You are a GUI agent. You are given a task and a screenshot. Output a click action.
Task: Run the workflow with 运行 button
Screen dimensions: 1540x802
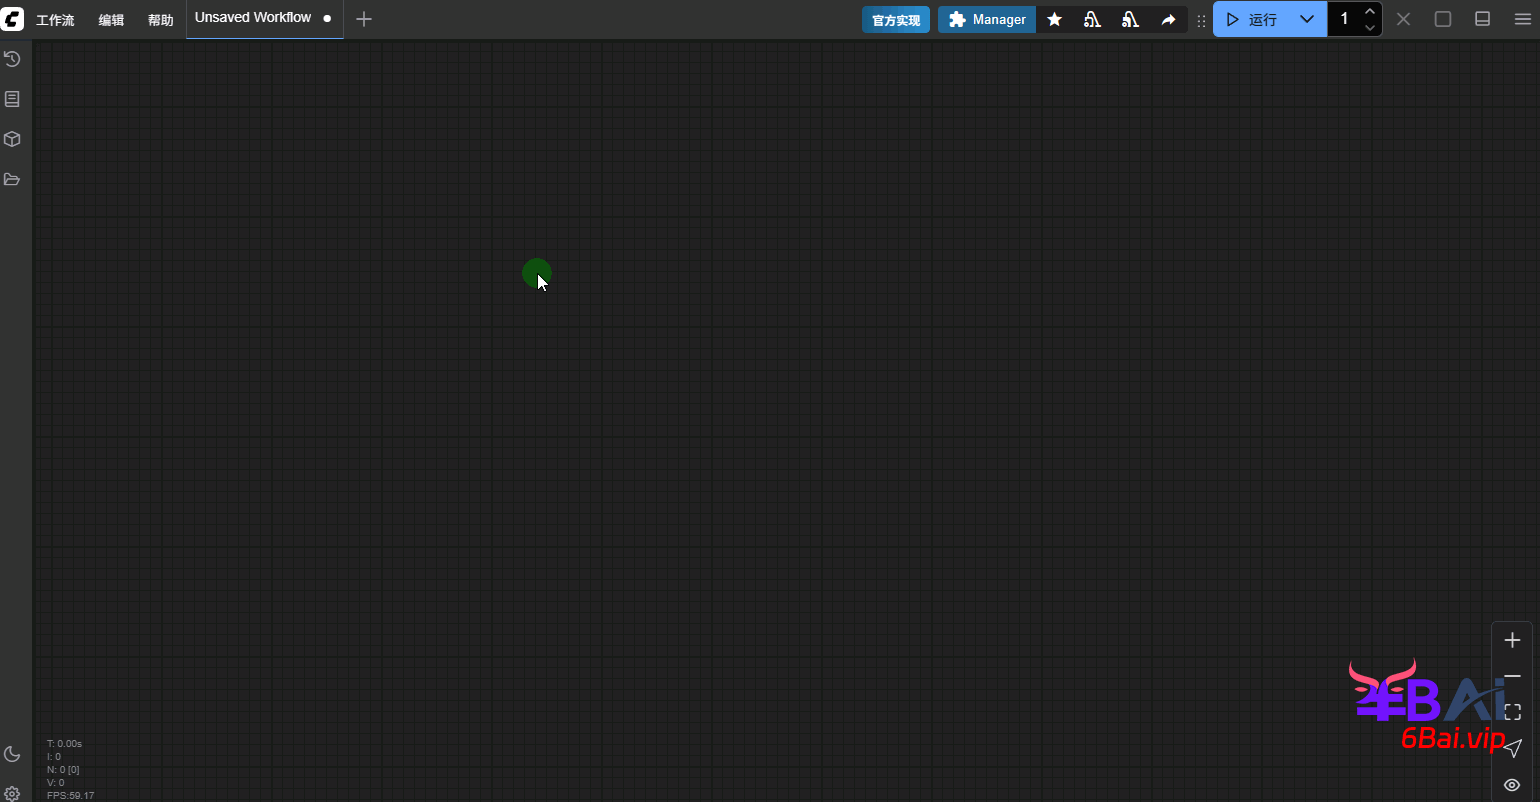point(1251,19)
